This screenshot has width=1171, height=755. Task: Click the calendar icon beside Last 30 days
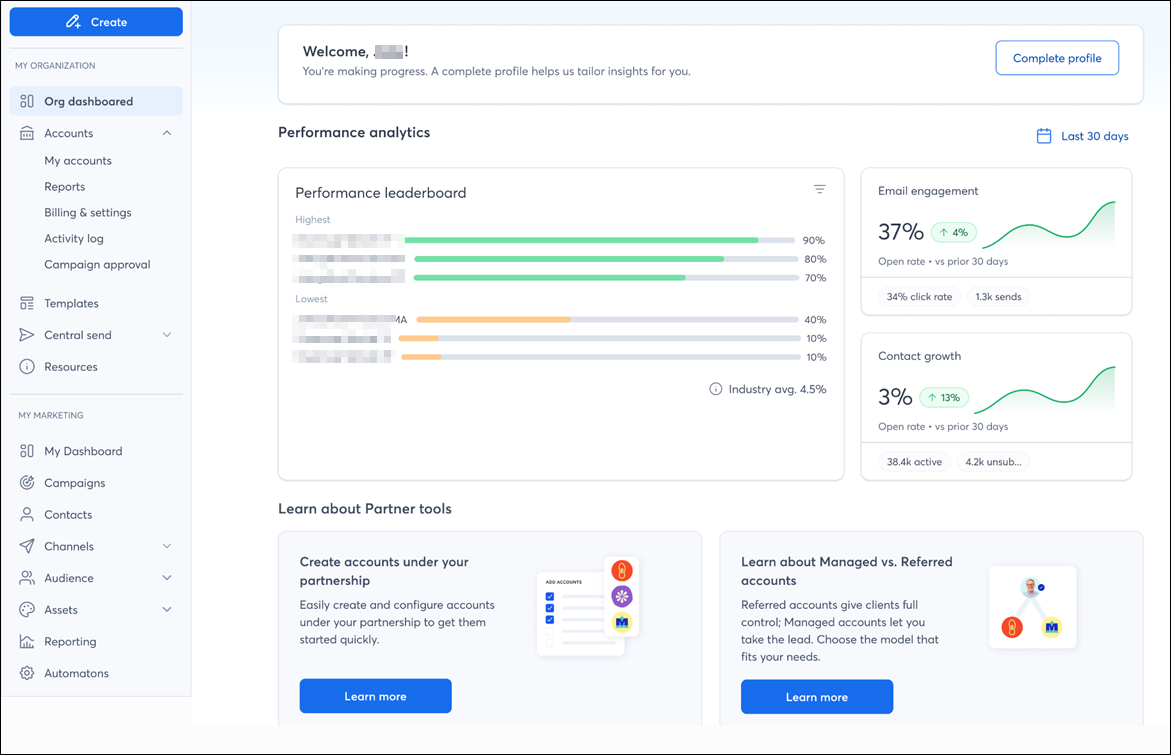click(x=1044, y=136)
